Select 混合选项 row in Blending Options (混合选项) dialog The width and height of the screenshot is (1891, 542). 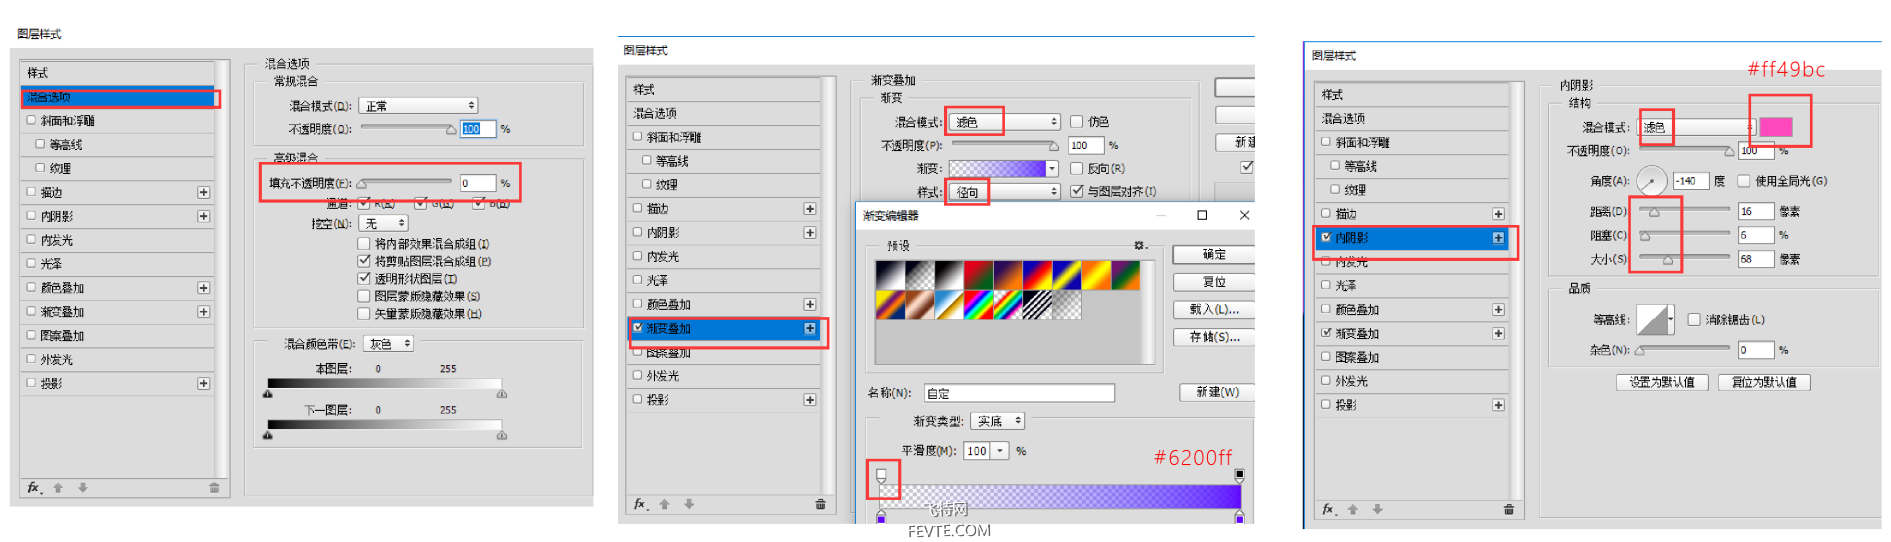(x=117, y=97)
